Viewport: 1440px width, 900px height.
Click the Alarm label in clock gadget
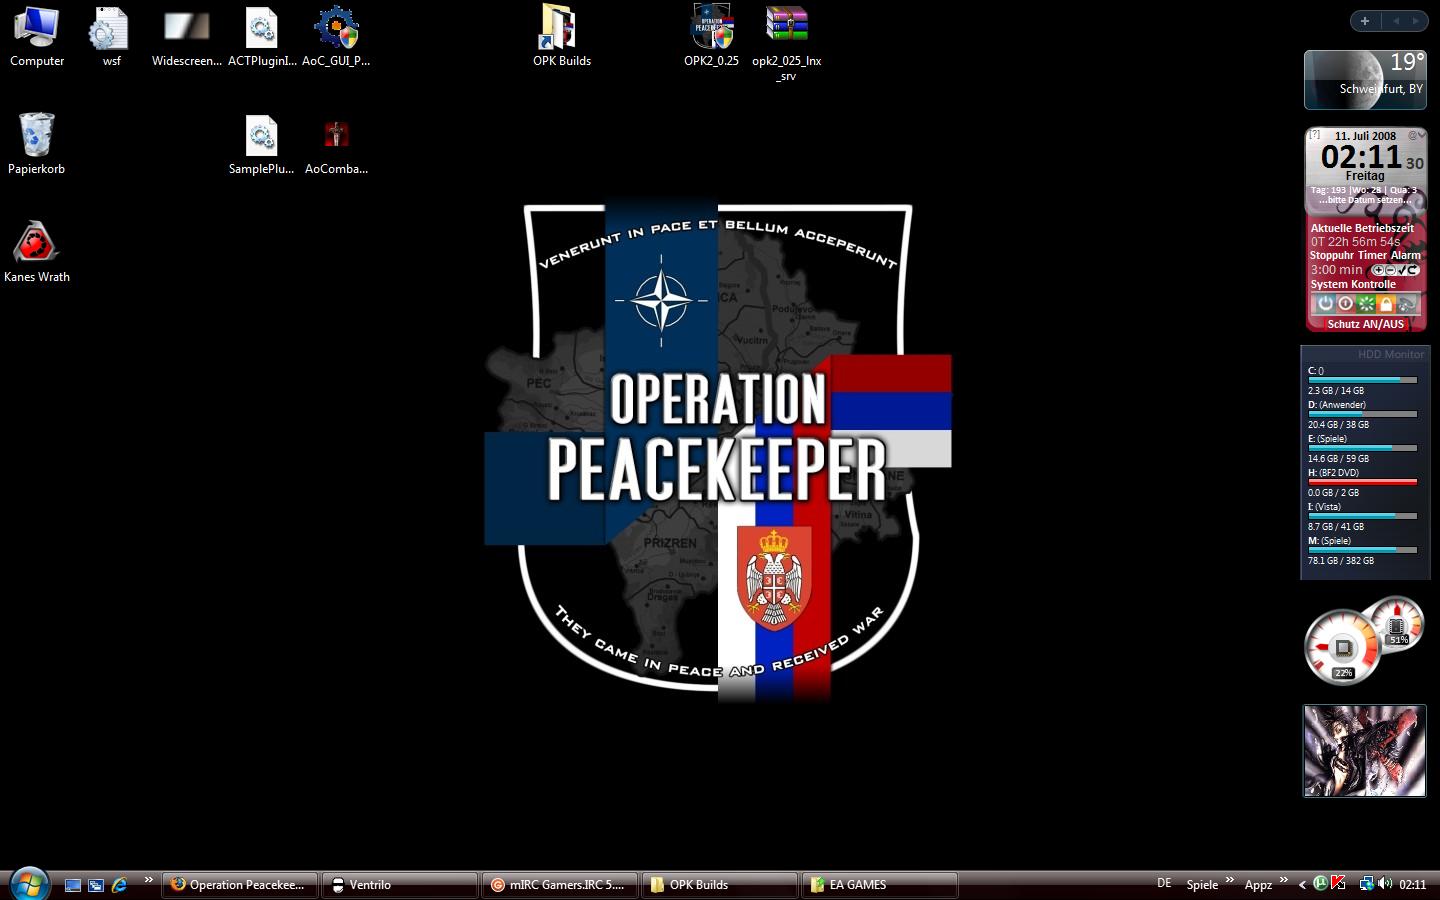tap(1405, 255)
